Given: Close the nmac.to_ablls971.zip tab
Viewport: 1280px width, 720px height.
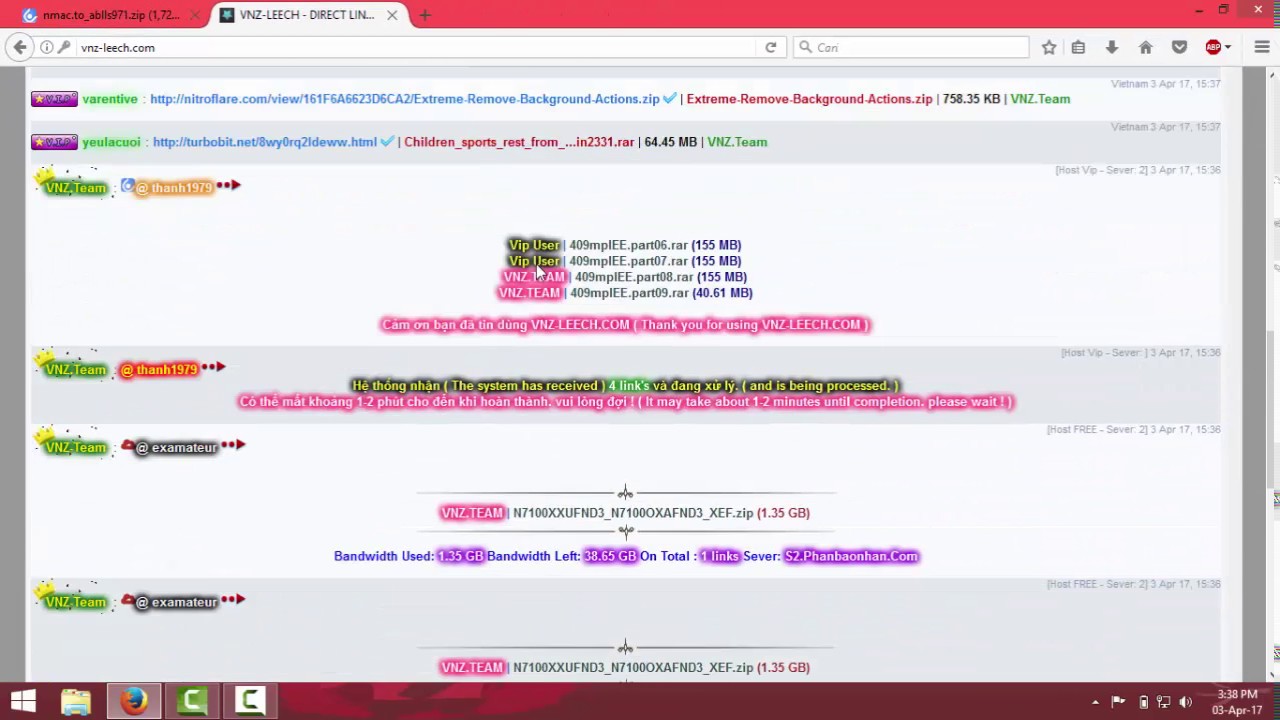Looking at the screenshot, I should (x=196, y=15).
